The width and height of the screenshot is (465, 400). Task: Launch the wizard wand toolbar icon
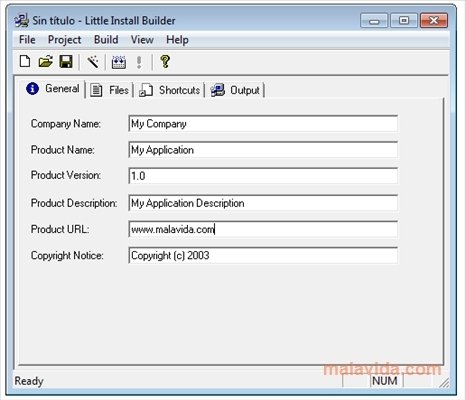click(93, 62)
